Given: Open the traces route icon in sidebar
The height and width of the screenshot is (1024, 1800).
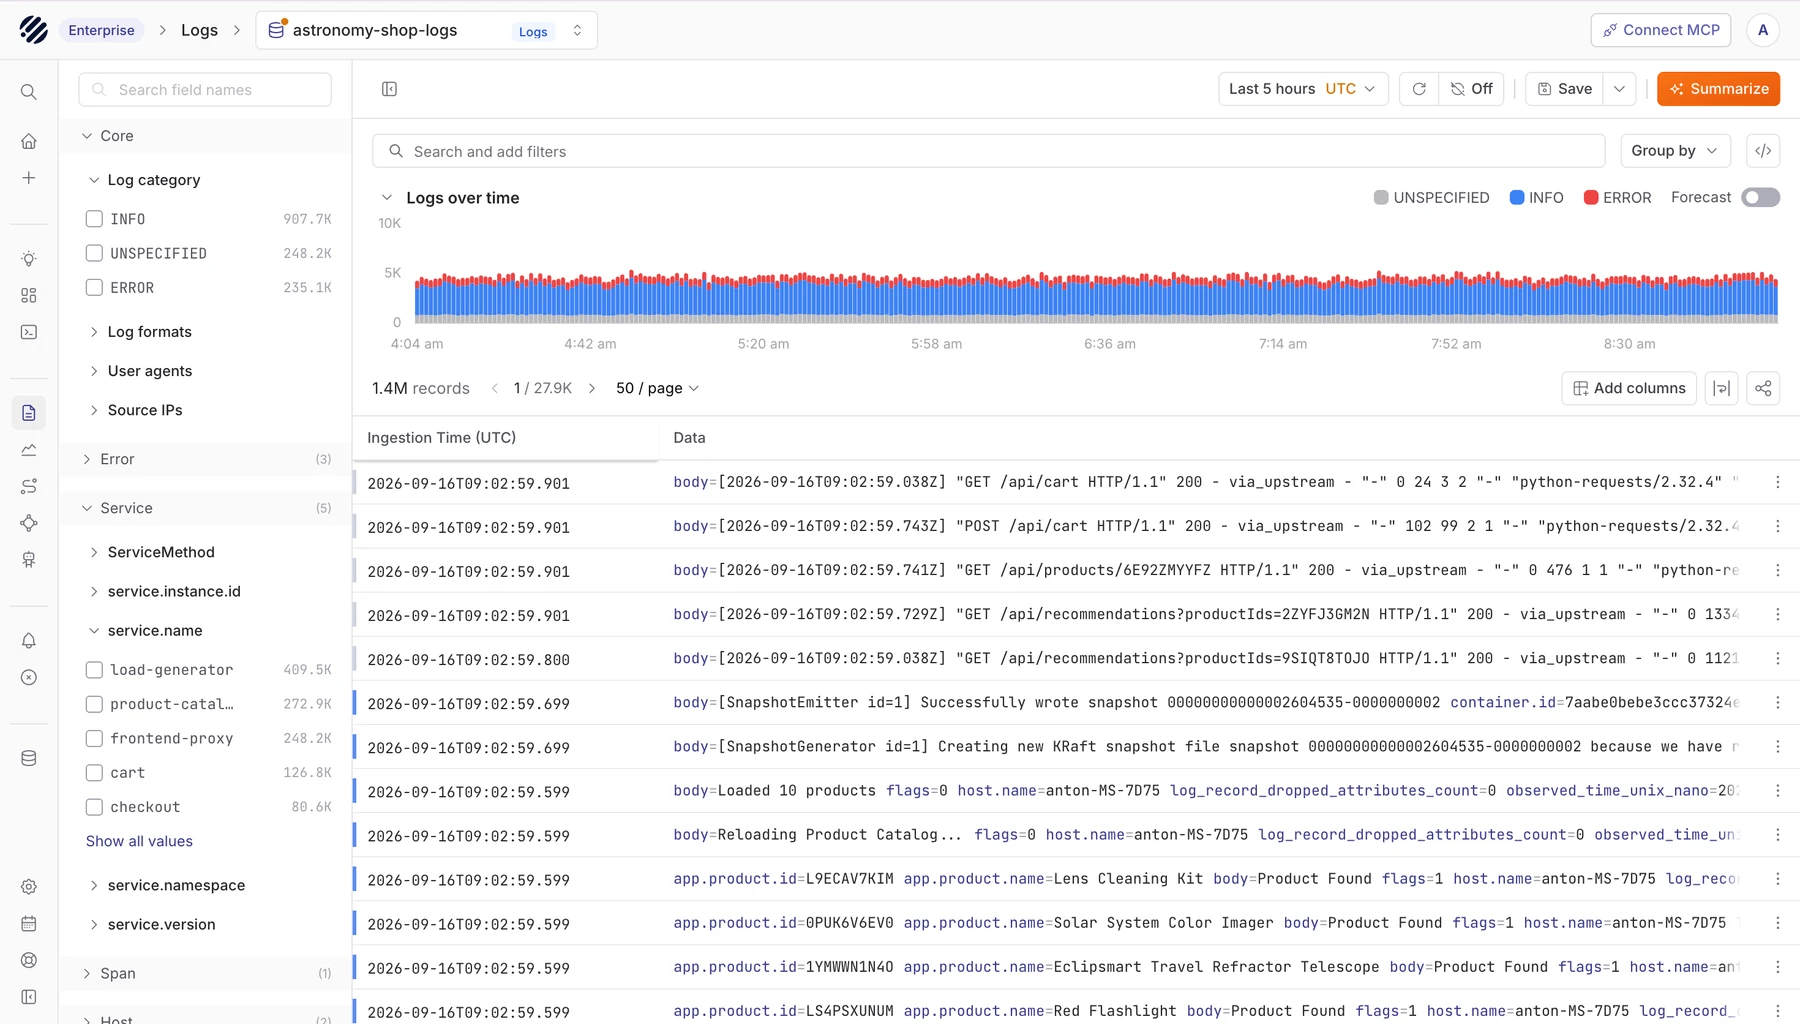Looking at the screenshot, I should click(29, 486).
